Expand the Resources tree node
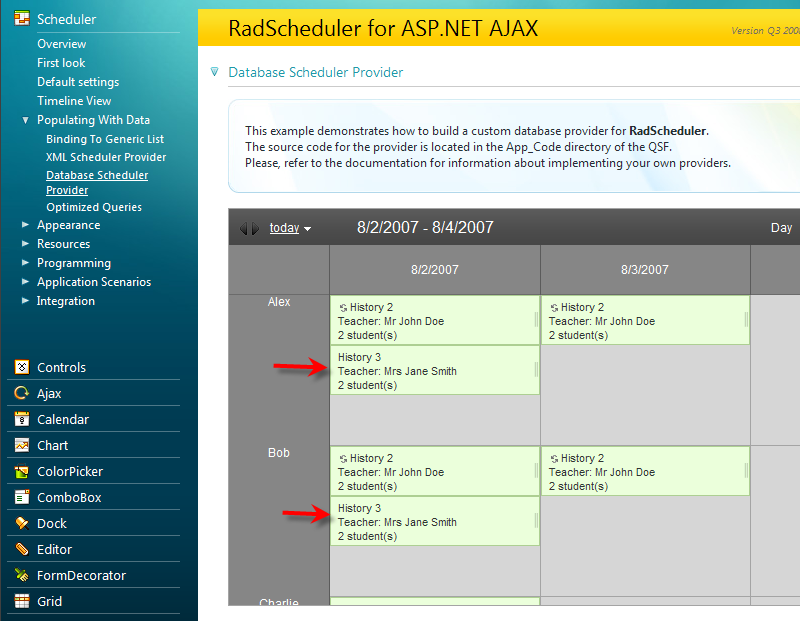This screenshot has height=621, width=800. (25, 243)
